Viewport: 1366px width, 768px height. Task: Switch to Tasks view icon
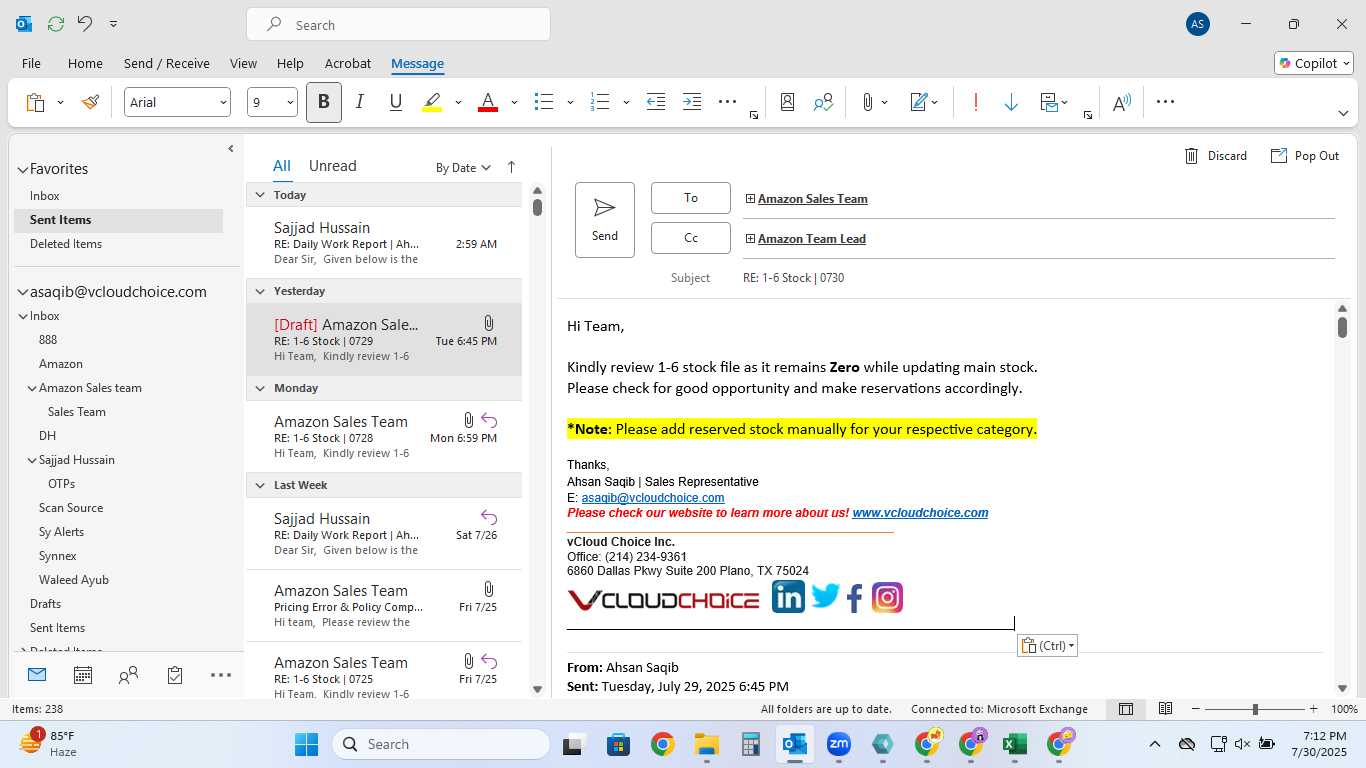coord(175,675)
